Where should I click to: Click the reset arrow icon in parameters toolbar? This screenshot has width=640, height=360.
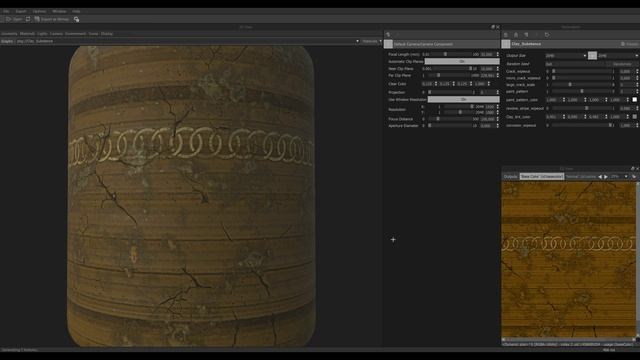547,35
